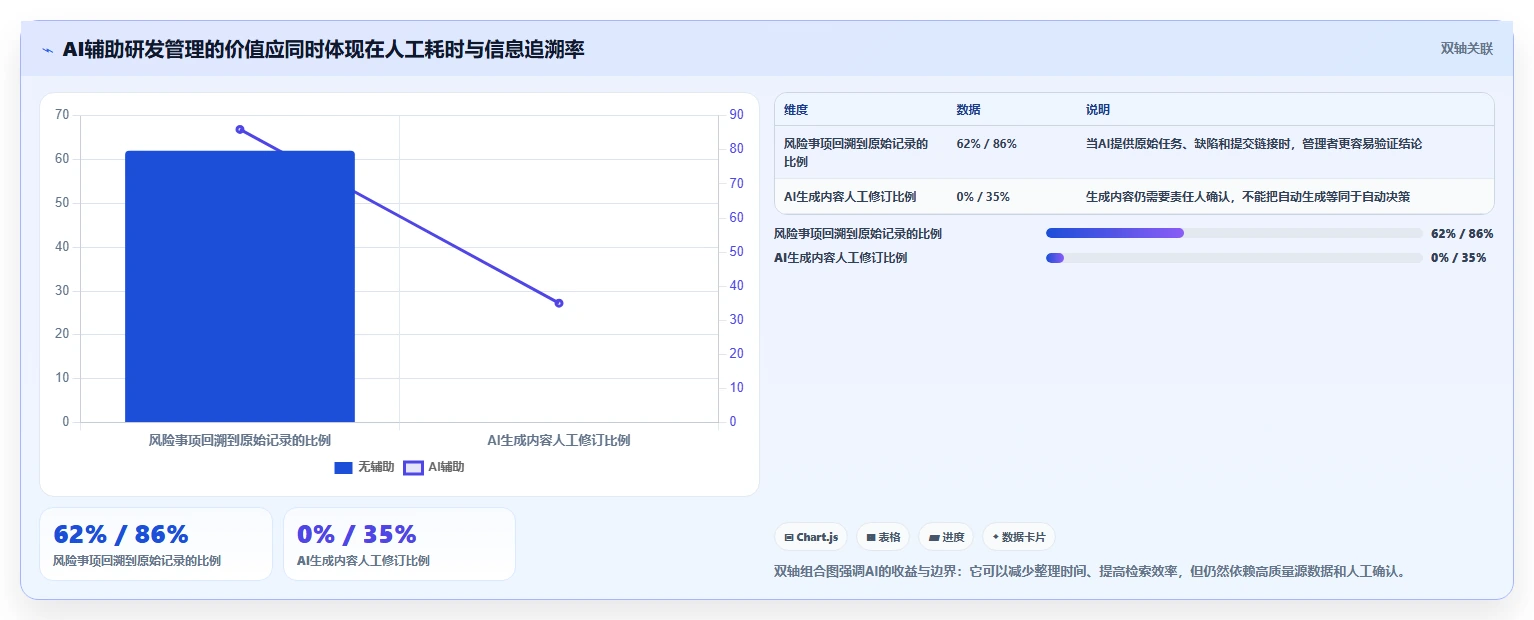Click the left axis value 70

pyautogui.click(x=62, y=115)
